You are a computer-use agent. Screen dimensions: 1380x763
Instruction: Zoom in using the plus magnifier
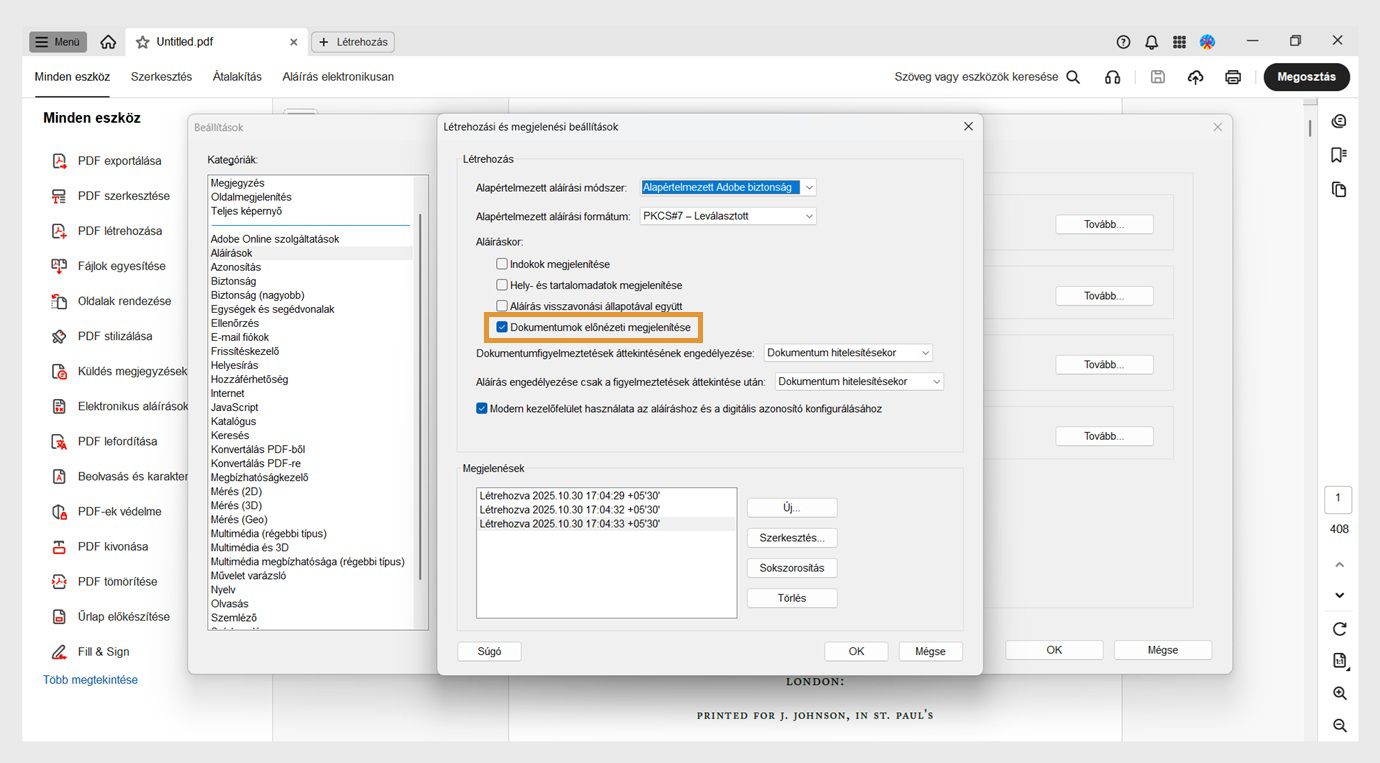pyautogui.click(x=1339, y=693)
